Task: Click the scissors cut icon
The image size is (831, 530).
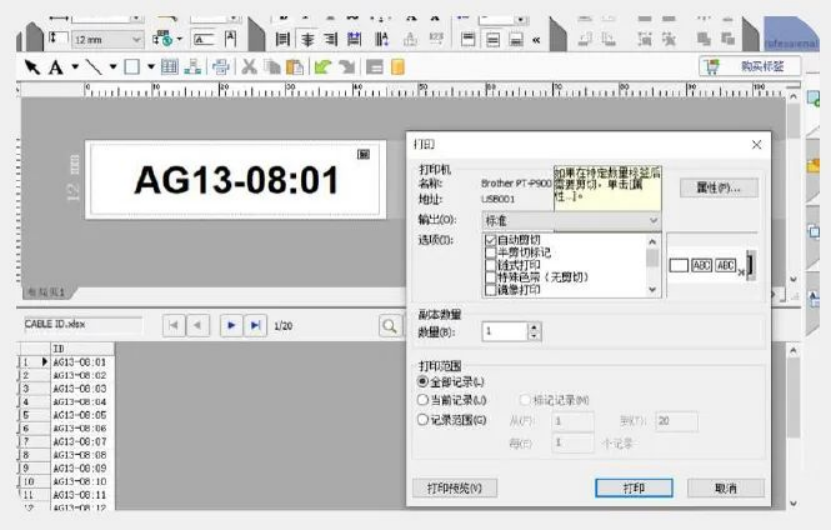Action: [x=249, y=67]
